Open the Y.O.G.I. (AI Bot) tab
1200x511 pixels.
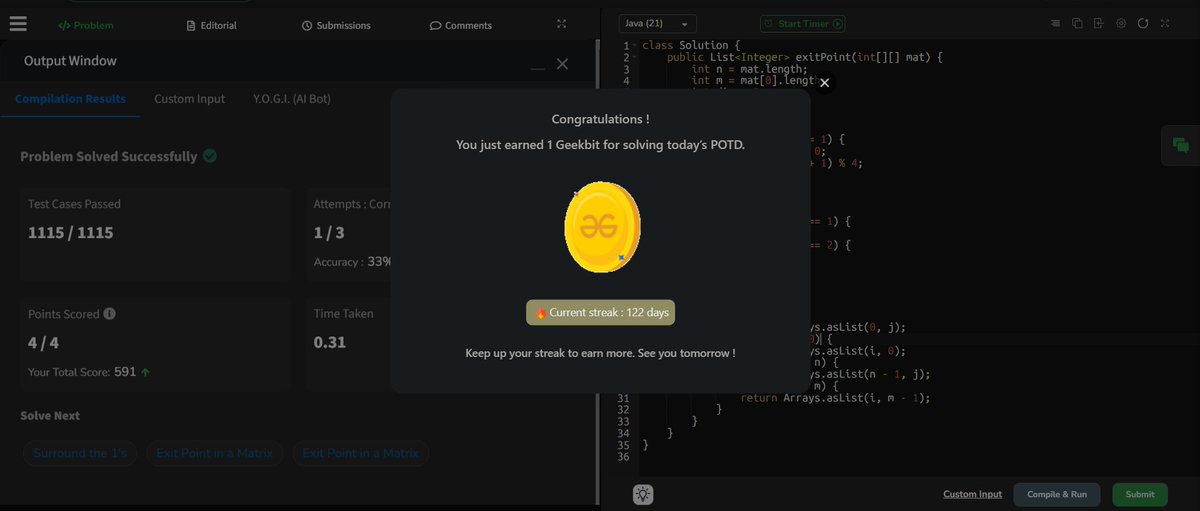pos(292,99)
